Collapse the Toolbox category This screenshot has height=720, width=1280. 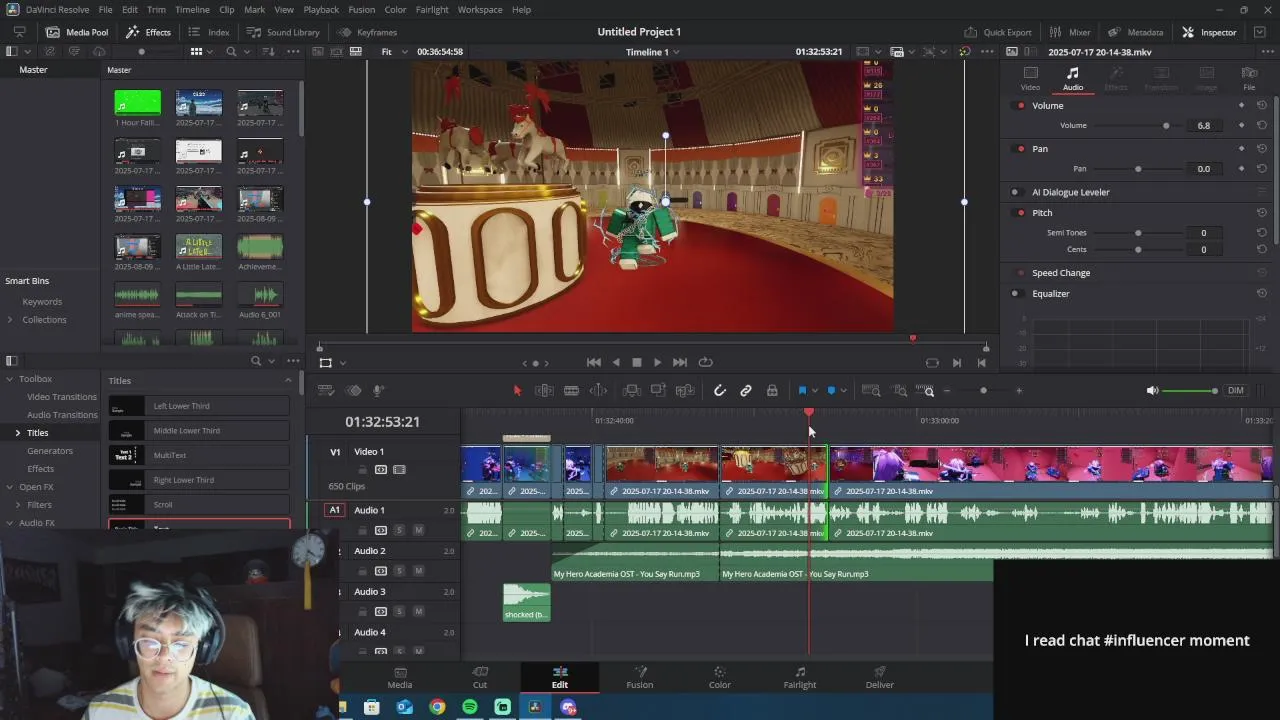(10, 379)
